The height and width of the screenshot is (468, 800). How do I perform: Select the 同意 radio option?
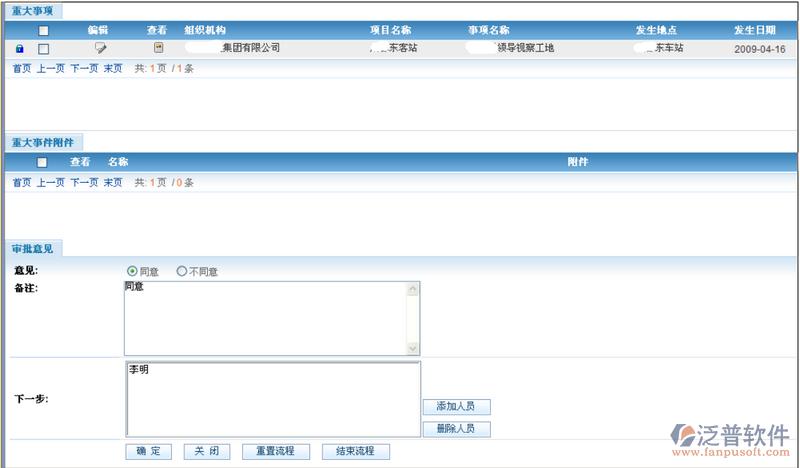(132, 271)
